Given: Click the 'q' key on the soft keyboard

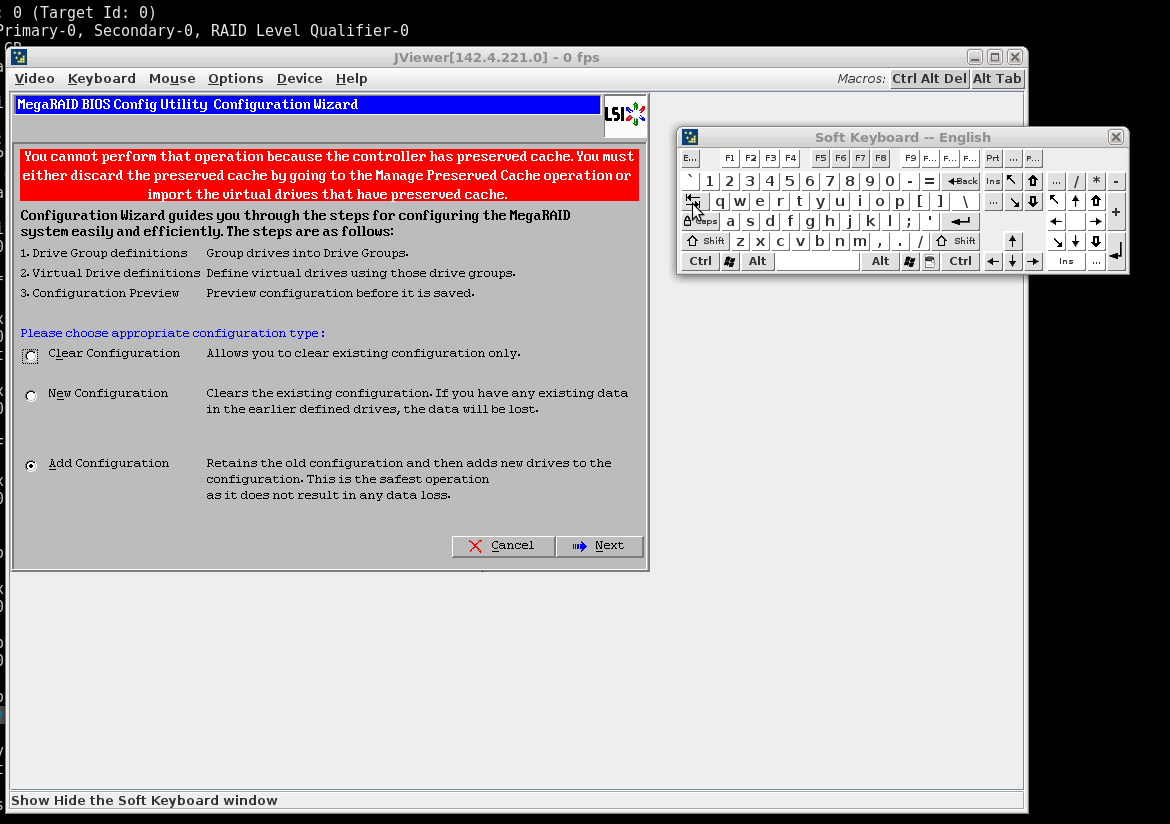Looking at the screenshot, I should click(x=720, y=201).
